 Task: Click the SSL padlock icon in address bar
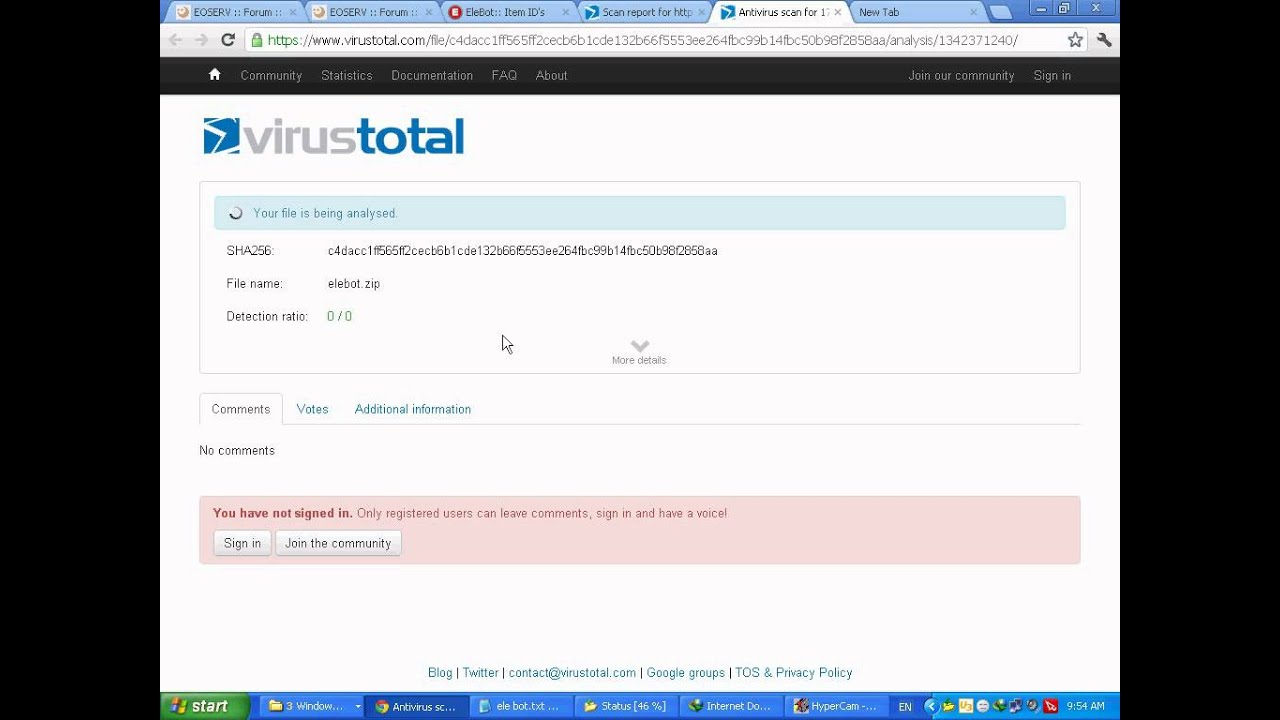[257, 40]
